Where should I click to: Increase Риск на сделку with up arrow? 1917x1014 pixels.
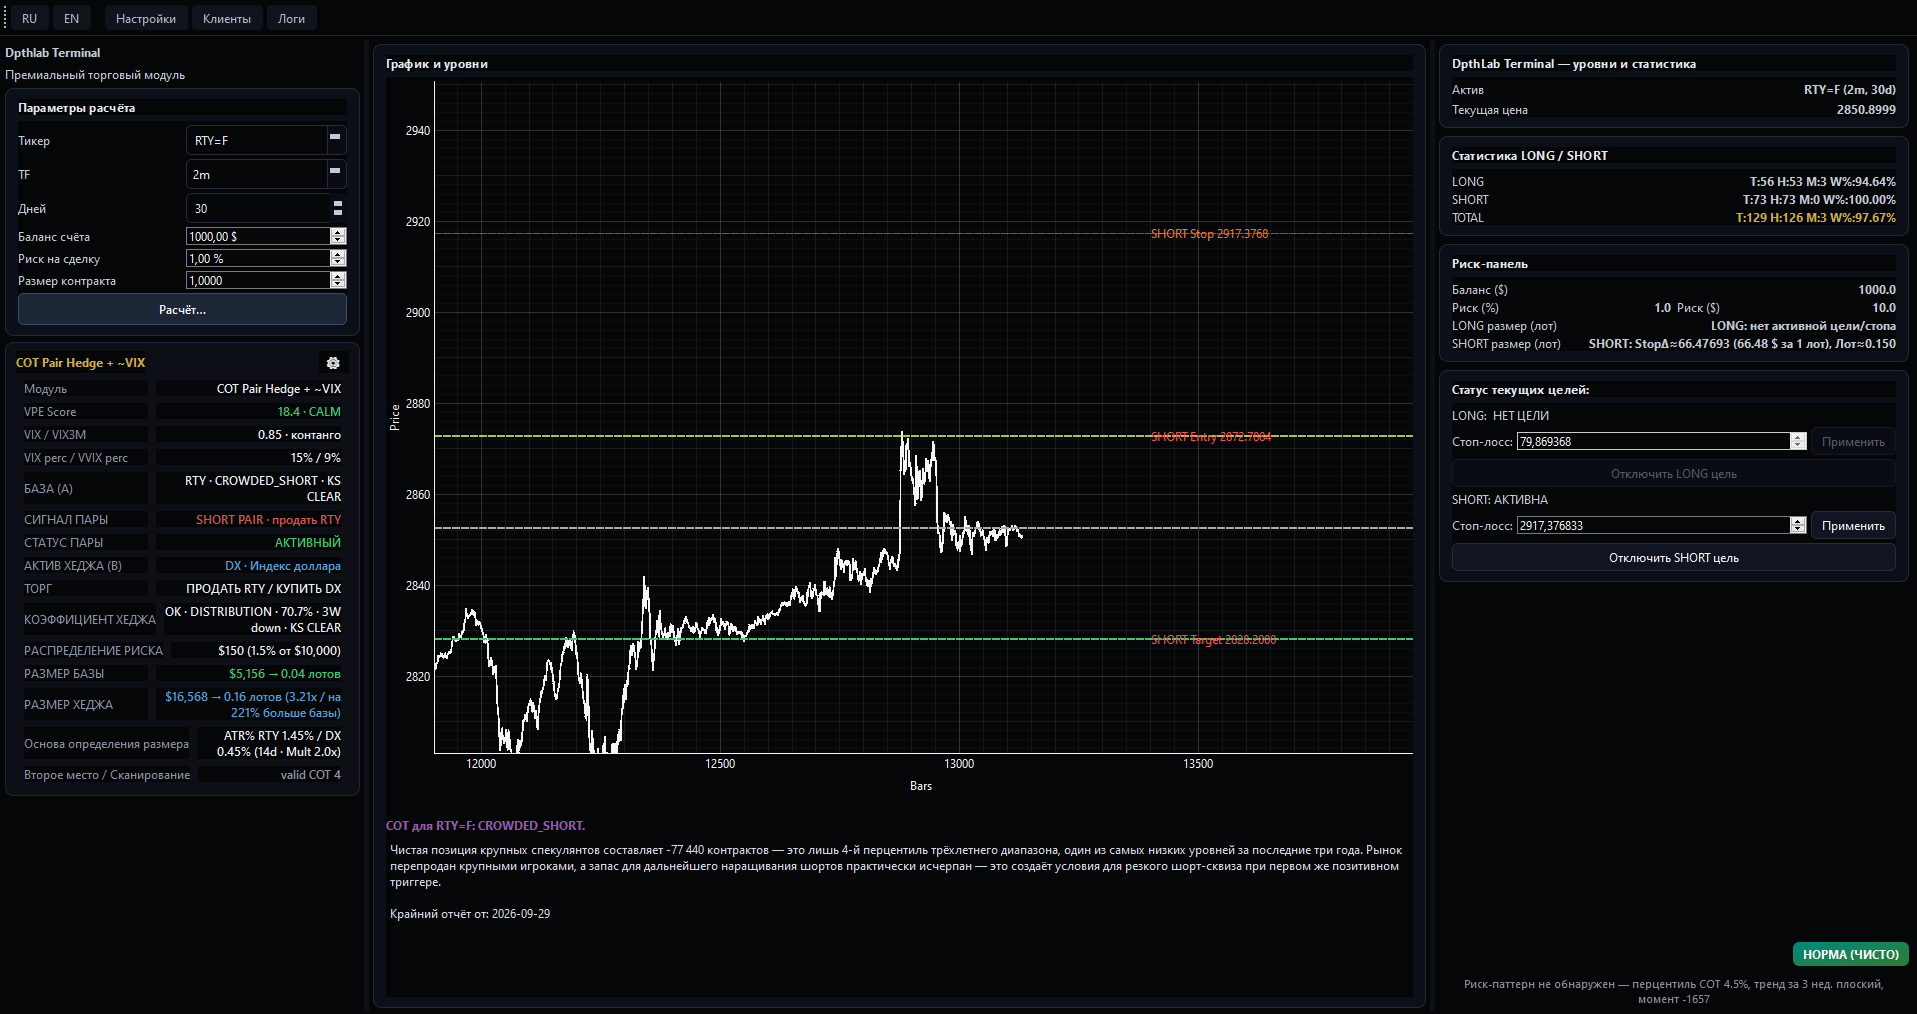tap(338, 254)
